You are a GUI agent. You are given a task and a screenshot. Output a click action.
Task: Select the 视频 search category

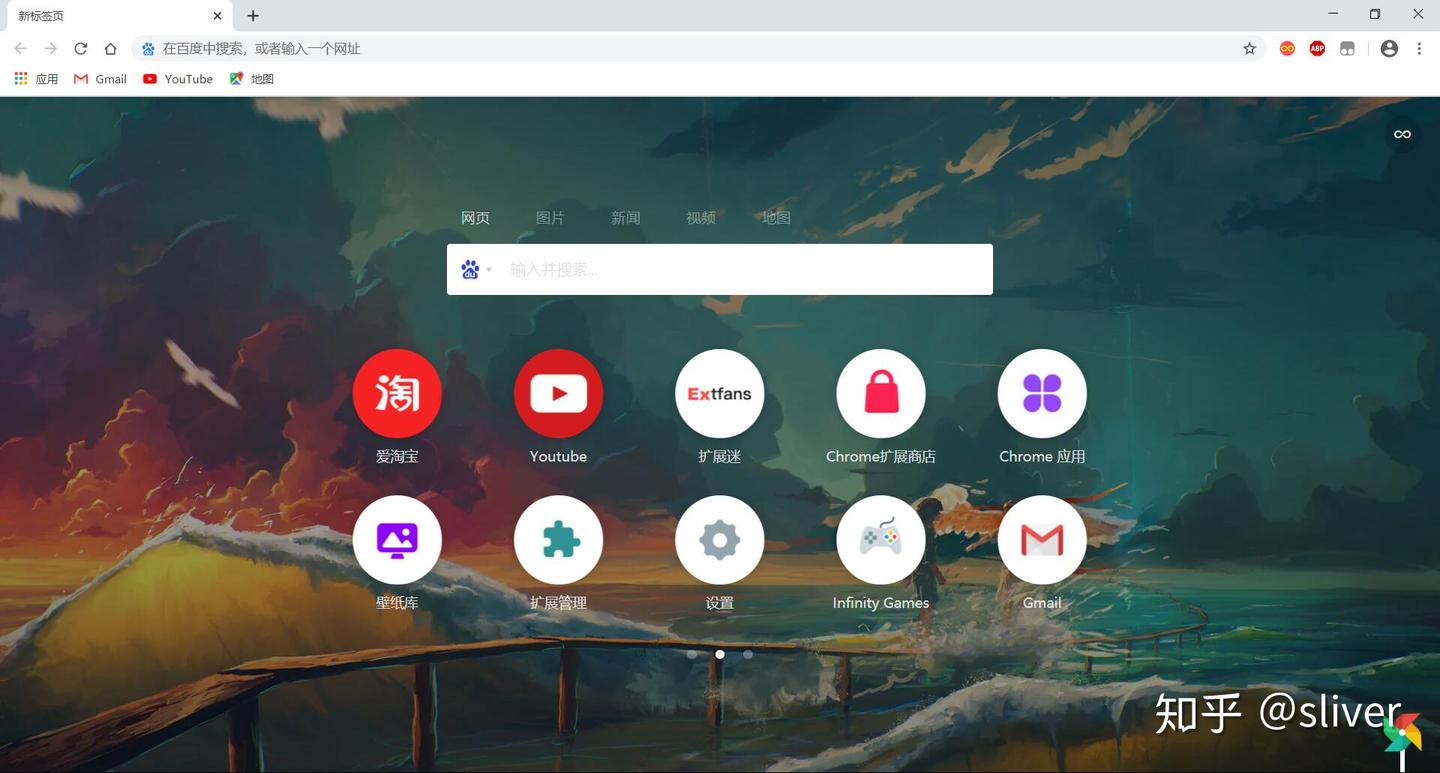pos(700,218)
